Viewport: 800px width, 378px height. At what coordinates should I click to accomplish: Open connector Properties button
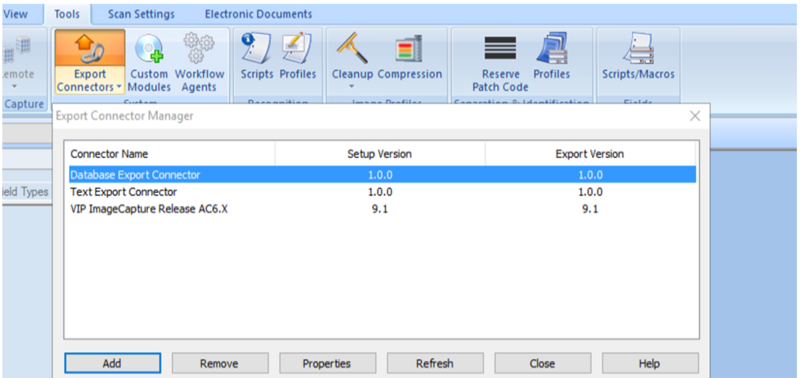tap(327, 364)
